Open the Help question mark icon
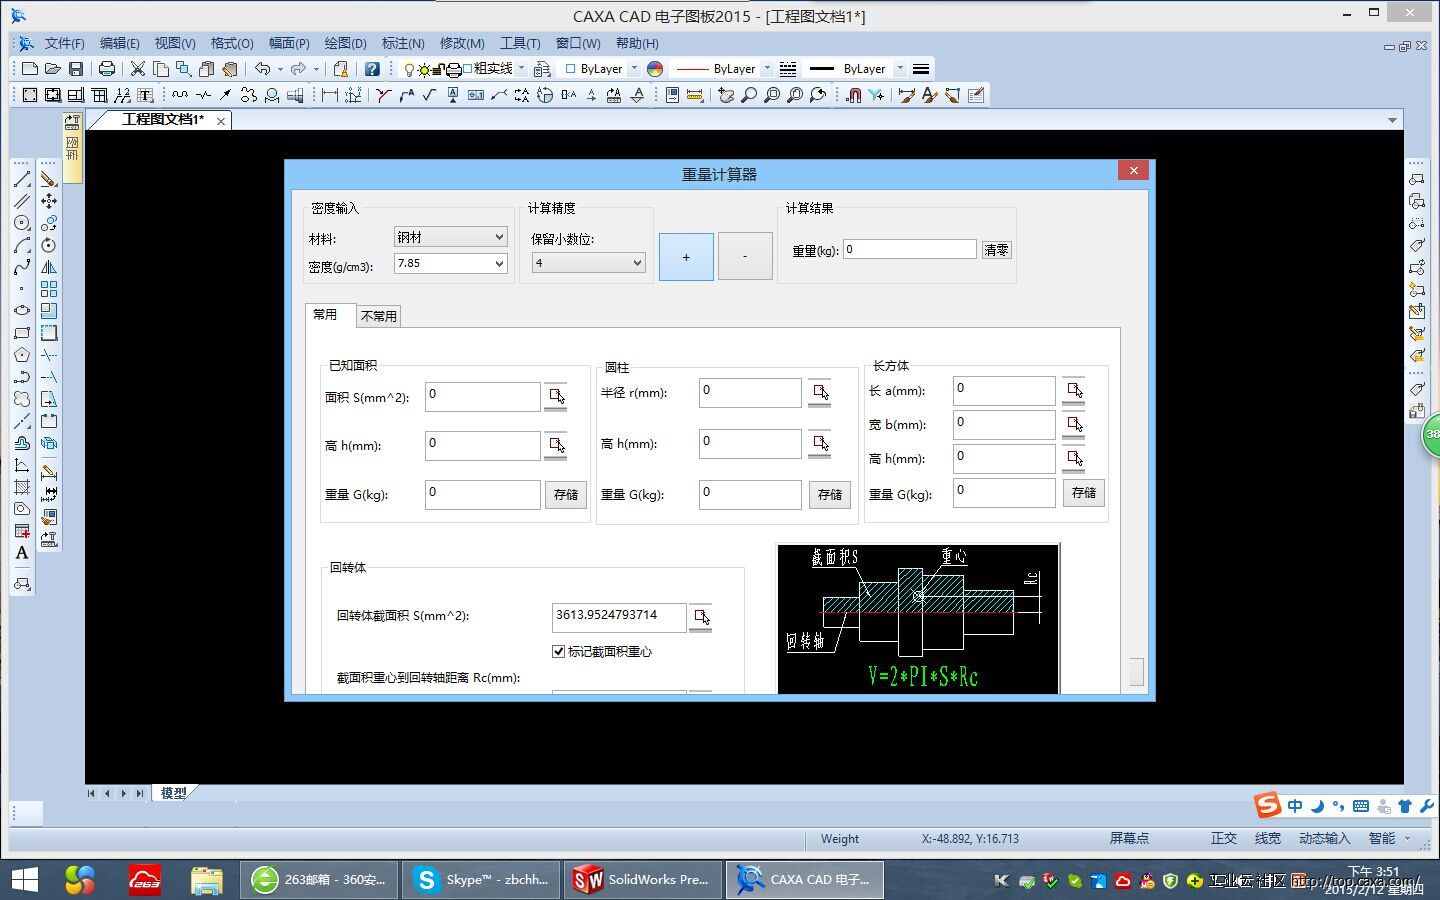The image size is (1440, 900). [x=372, y=69]
